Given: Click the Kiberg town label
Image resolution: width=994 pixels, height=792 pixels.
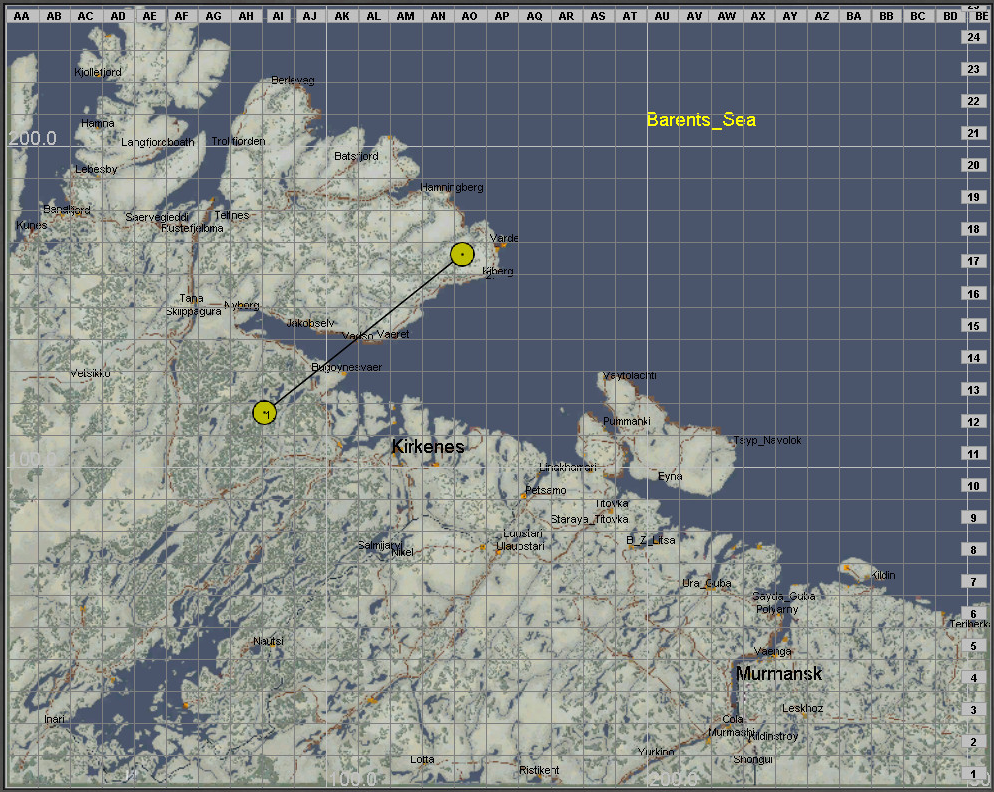Looking at the screenshot, I should [x=498, y=271].
